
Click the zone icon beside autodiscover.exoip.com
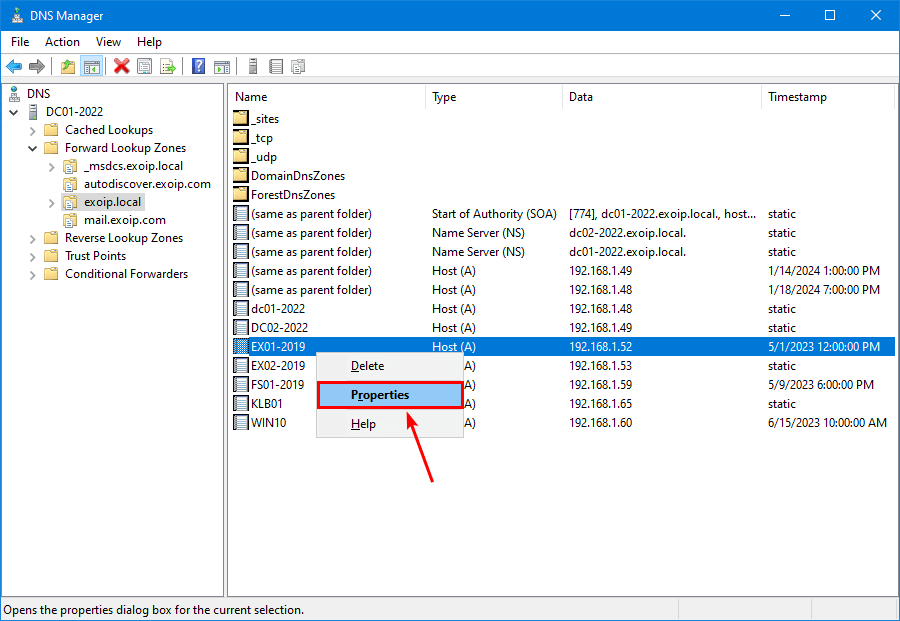click(x=70, y=184)
